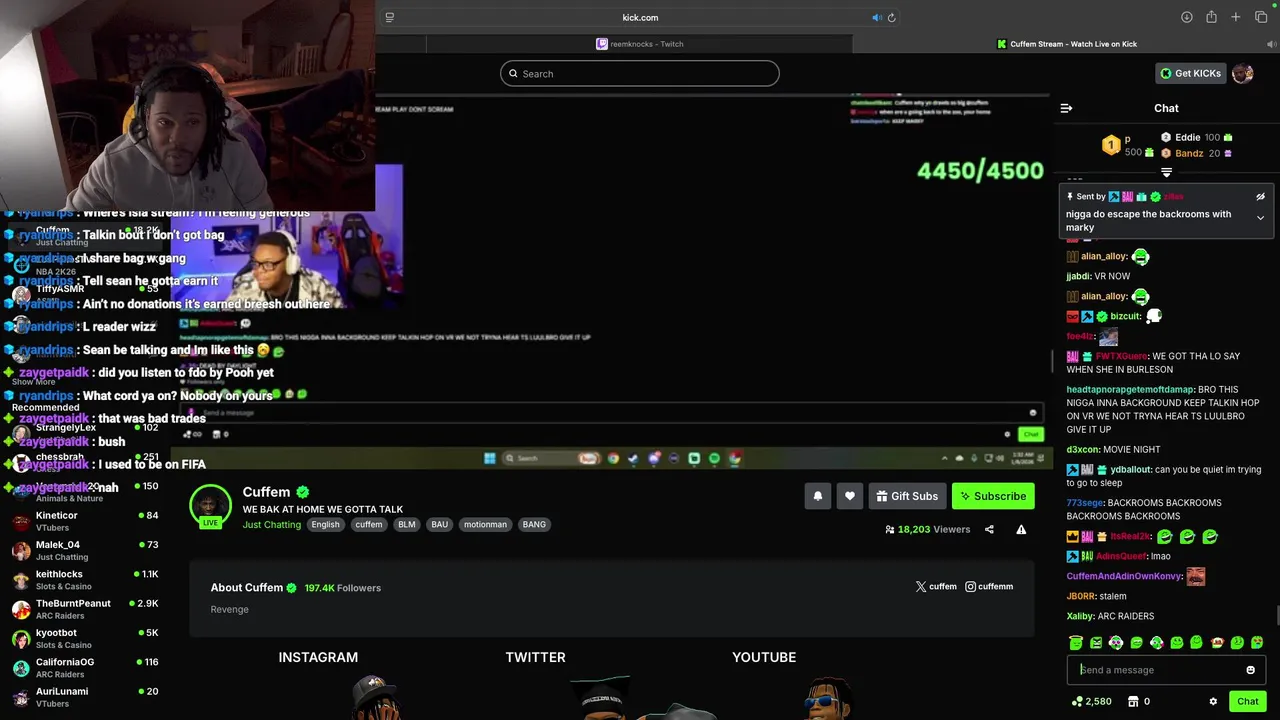Open Kineticor channel in sidebar
This screenshot has height=720, width=1280.
coord(85,521)
